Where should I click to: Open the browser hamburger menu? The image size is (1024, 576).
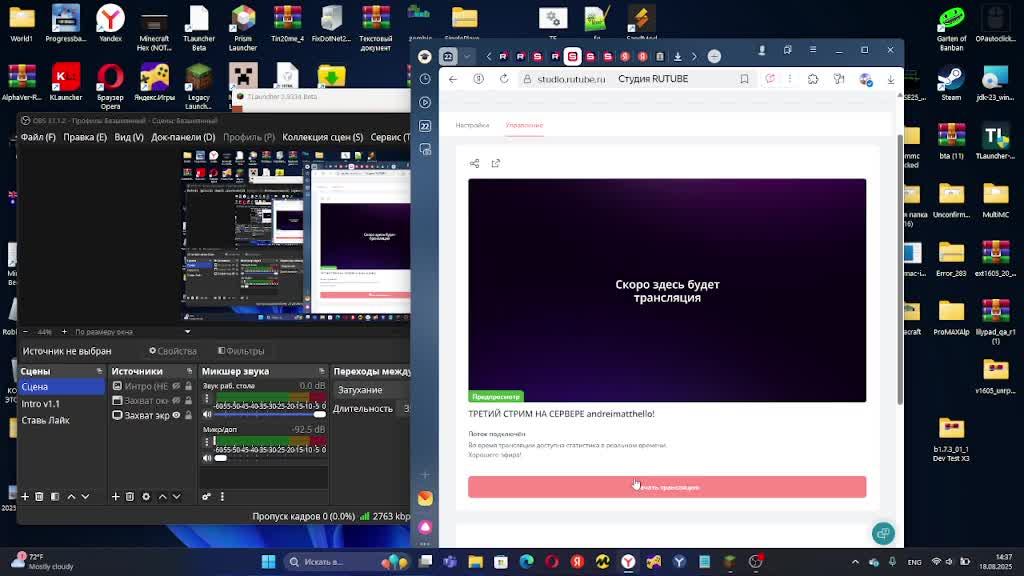(813, 50)
